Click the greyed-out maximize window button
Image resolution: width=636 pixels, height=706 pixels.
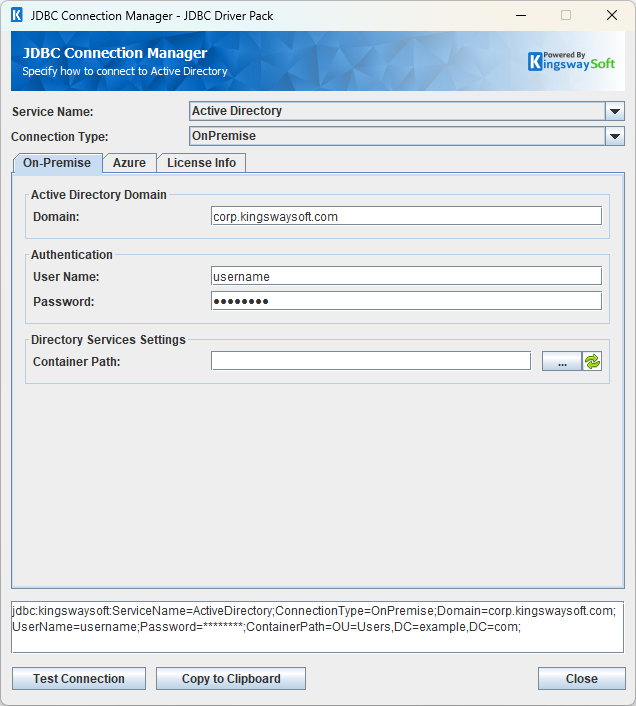click(x=566, y=16)
